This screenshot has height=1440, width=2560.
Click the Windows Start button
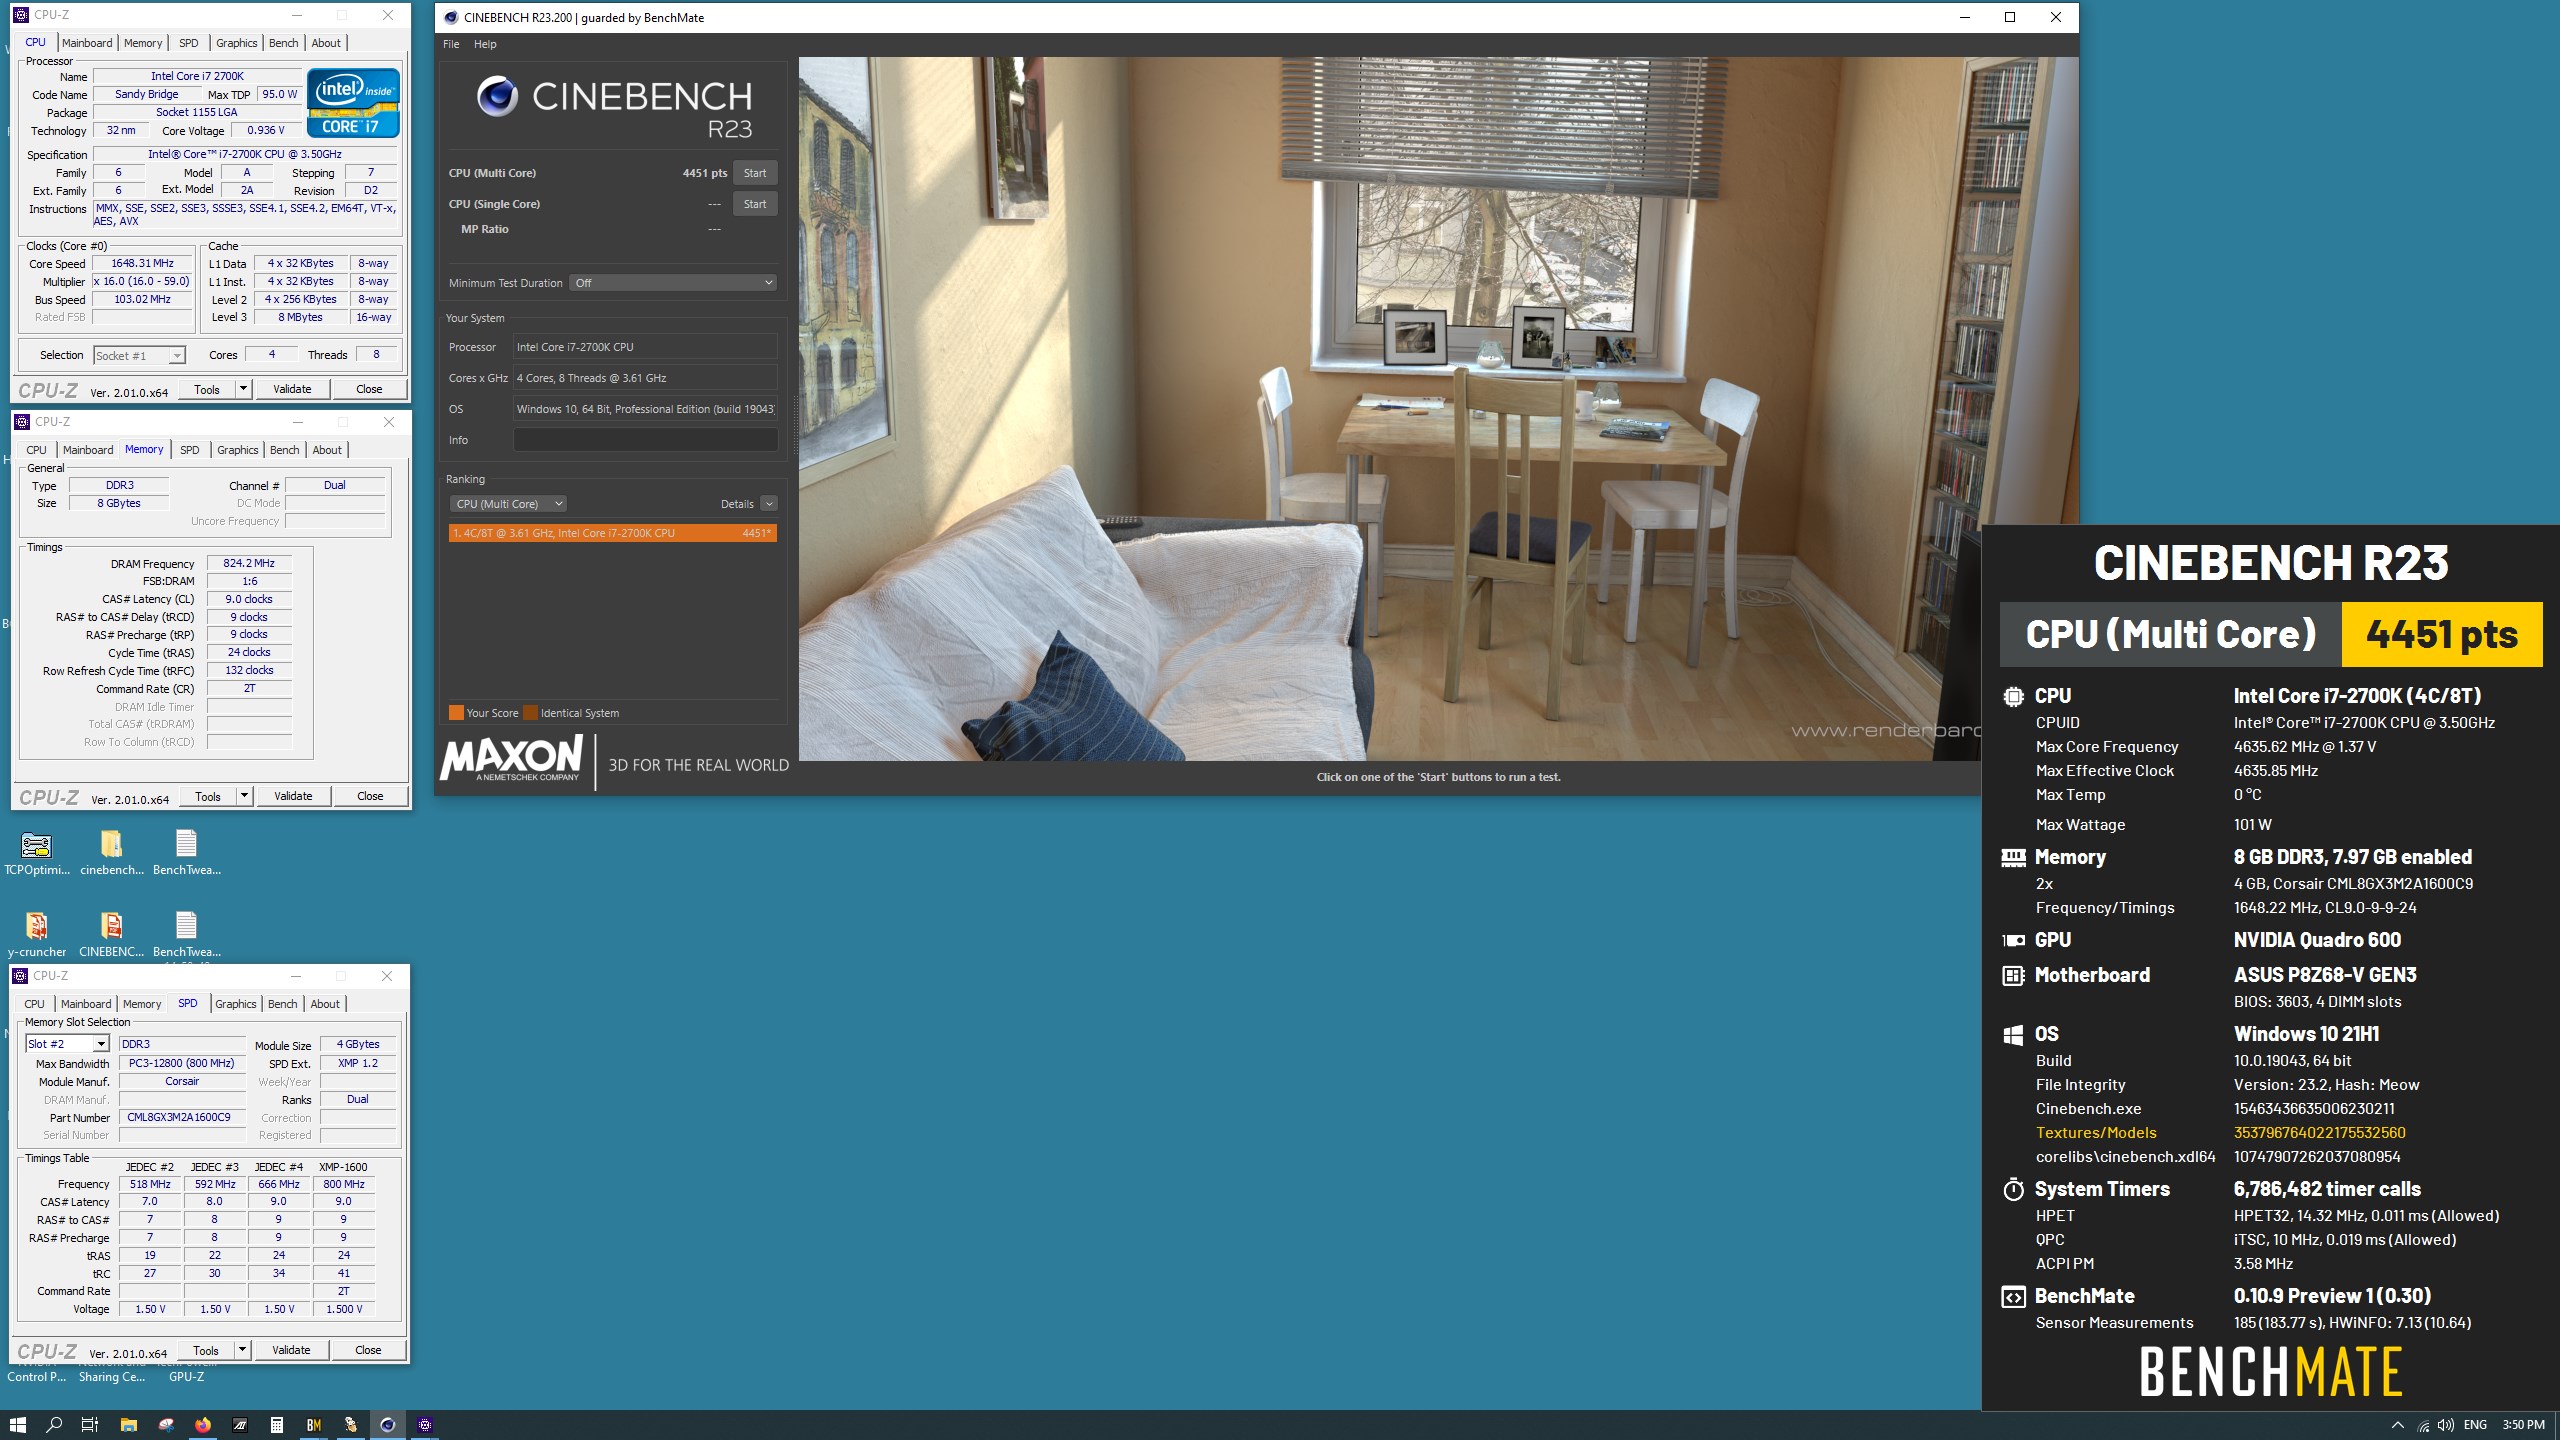(x=17, y=1425)
